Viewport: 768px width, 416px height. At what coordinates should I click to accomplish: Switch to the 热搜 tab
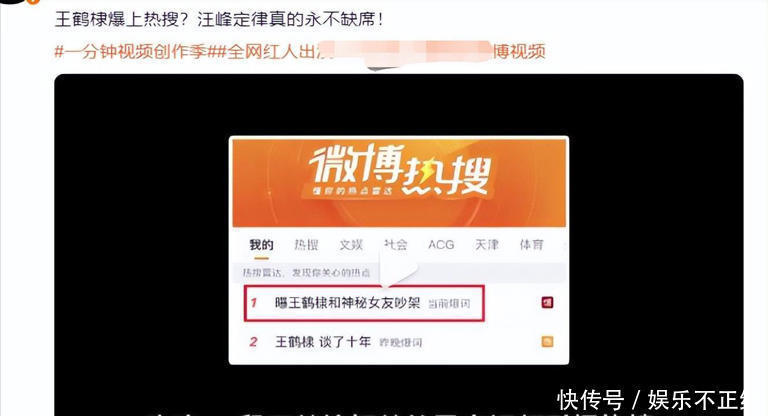306,245
